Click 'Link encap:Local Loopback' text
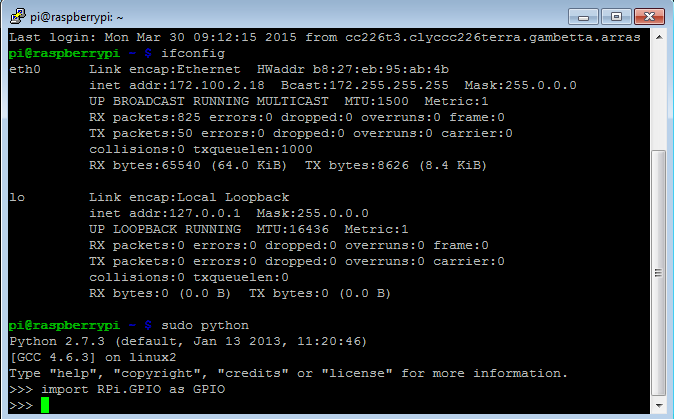This screenshot has width=674, height=419. coord(189,197)
